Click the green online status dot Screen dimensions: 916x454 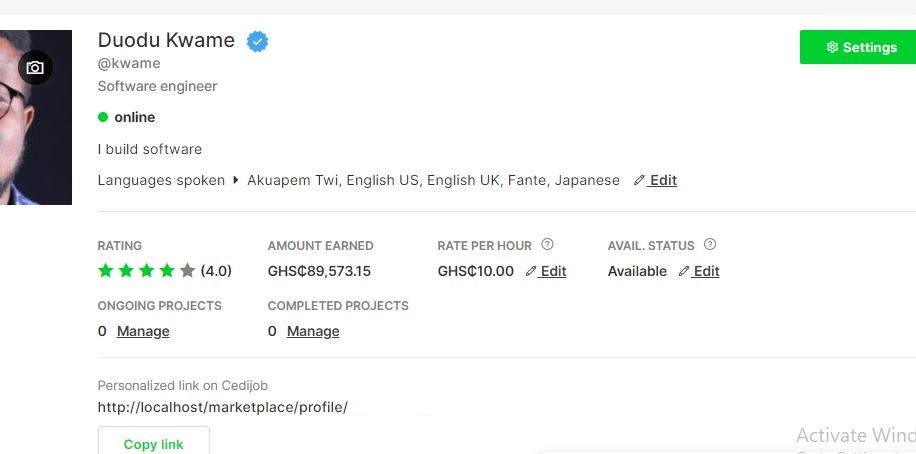pos(103,117)
